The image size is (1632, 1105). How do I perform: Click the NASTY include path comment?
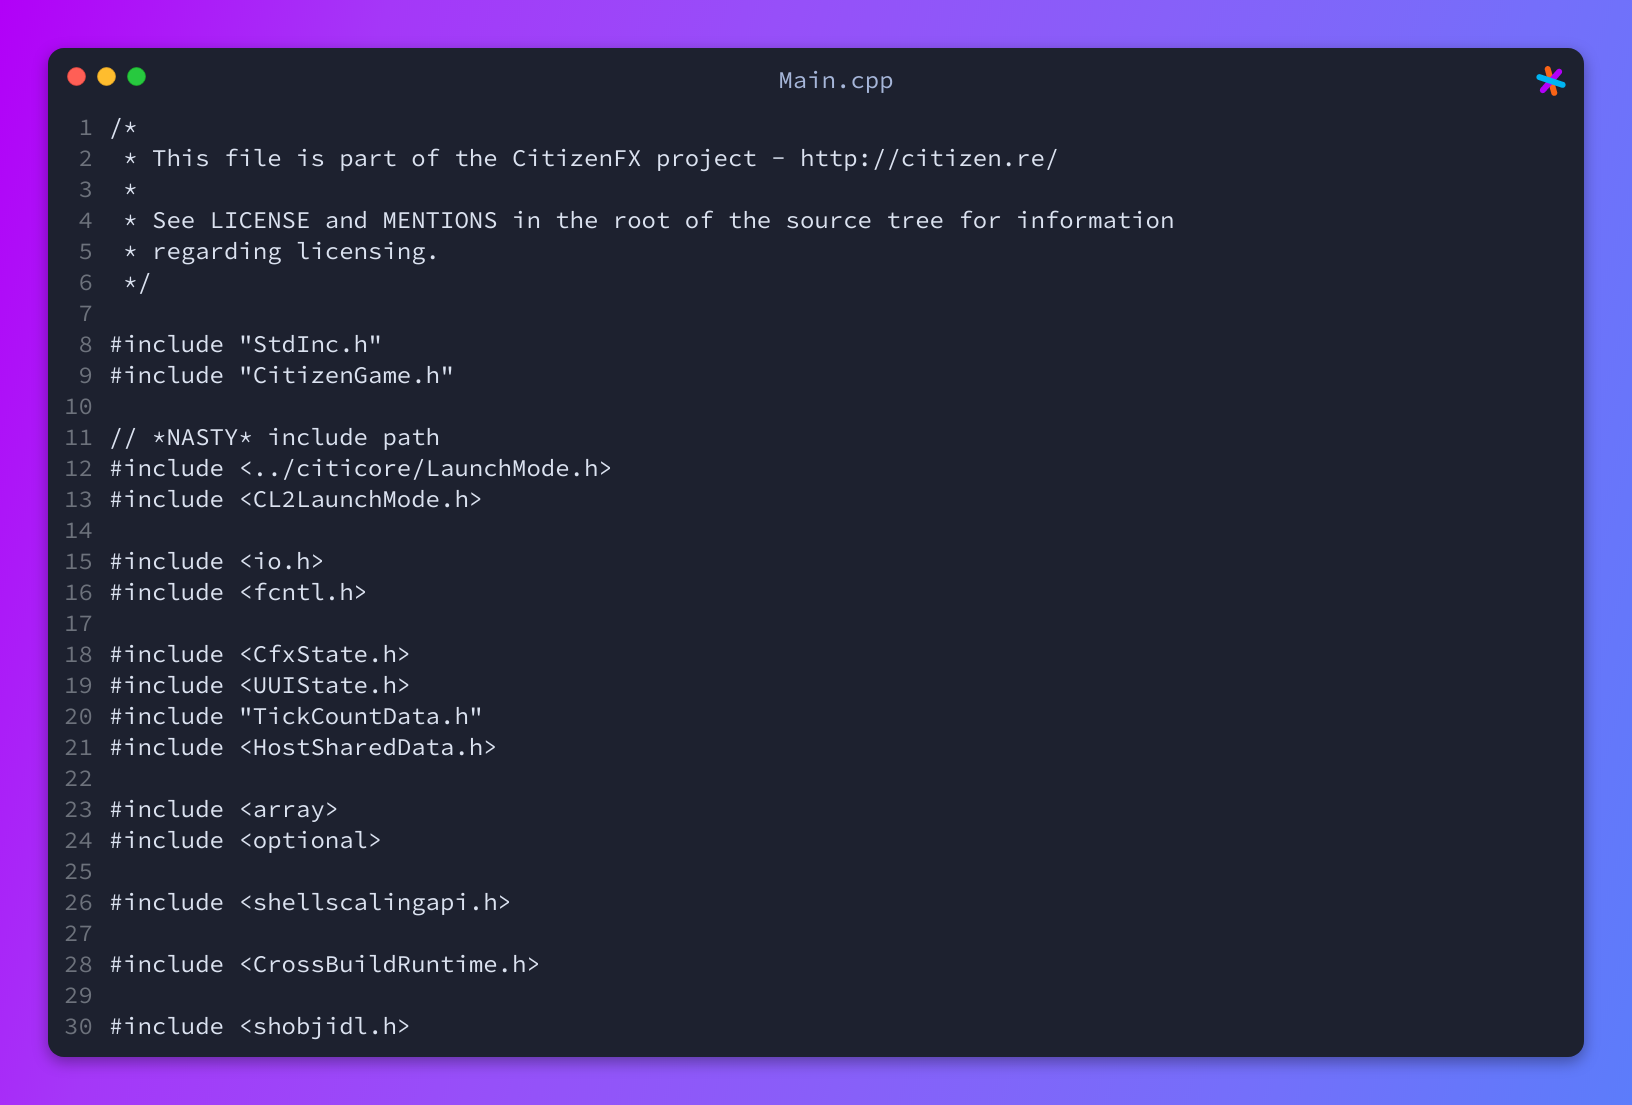tap(275, 437)
